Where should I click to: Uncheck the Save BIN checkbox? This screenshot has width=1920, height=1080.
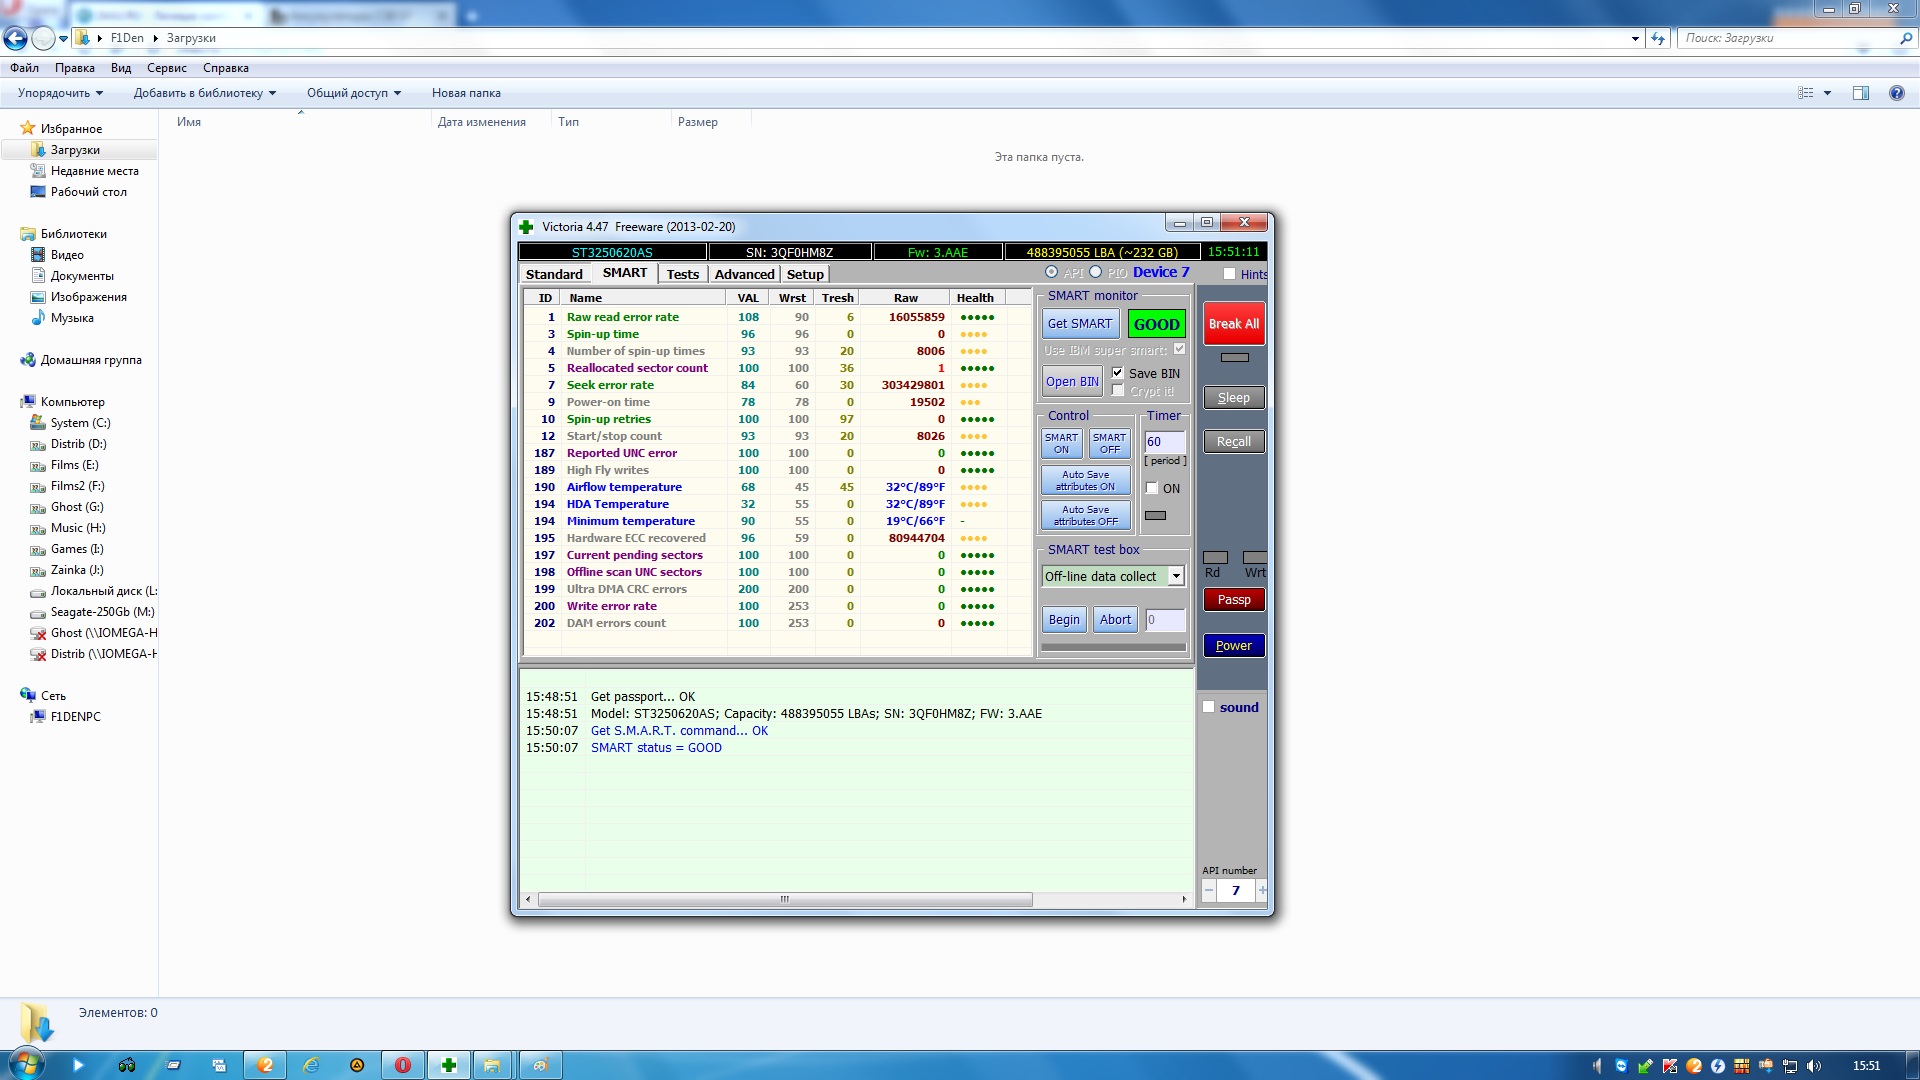(x=1118, y=373)
